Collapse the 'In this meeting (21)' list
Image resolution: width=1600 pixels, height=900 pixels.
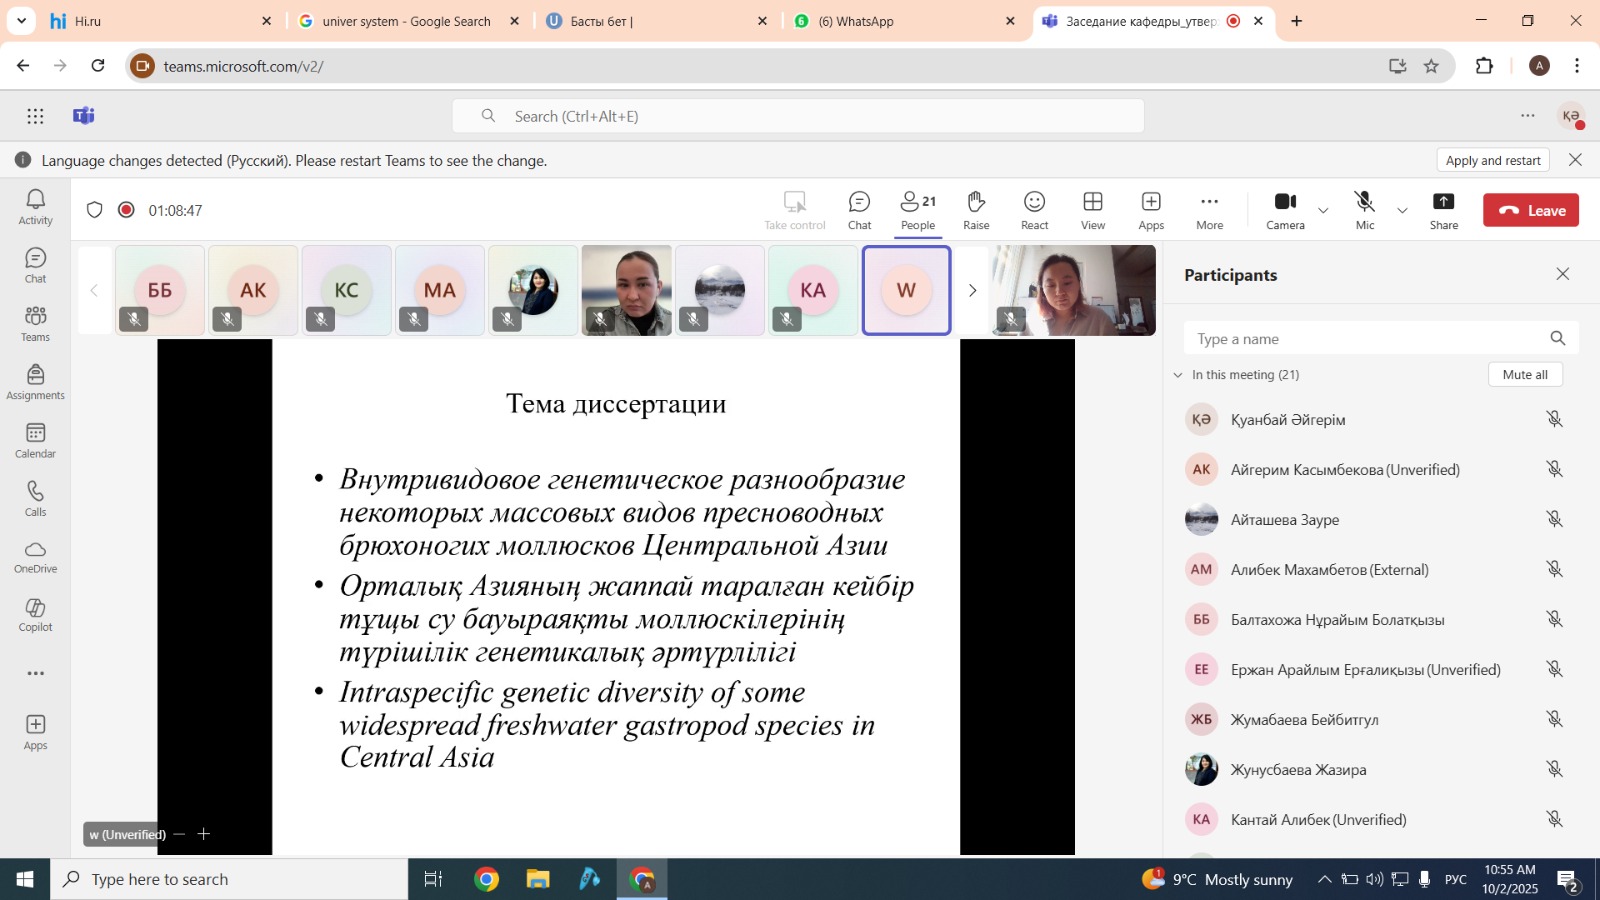pyautogui.click(x=1178, y=375)
